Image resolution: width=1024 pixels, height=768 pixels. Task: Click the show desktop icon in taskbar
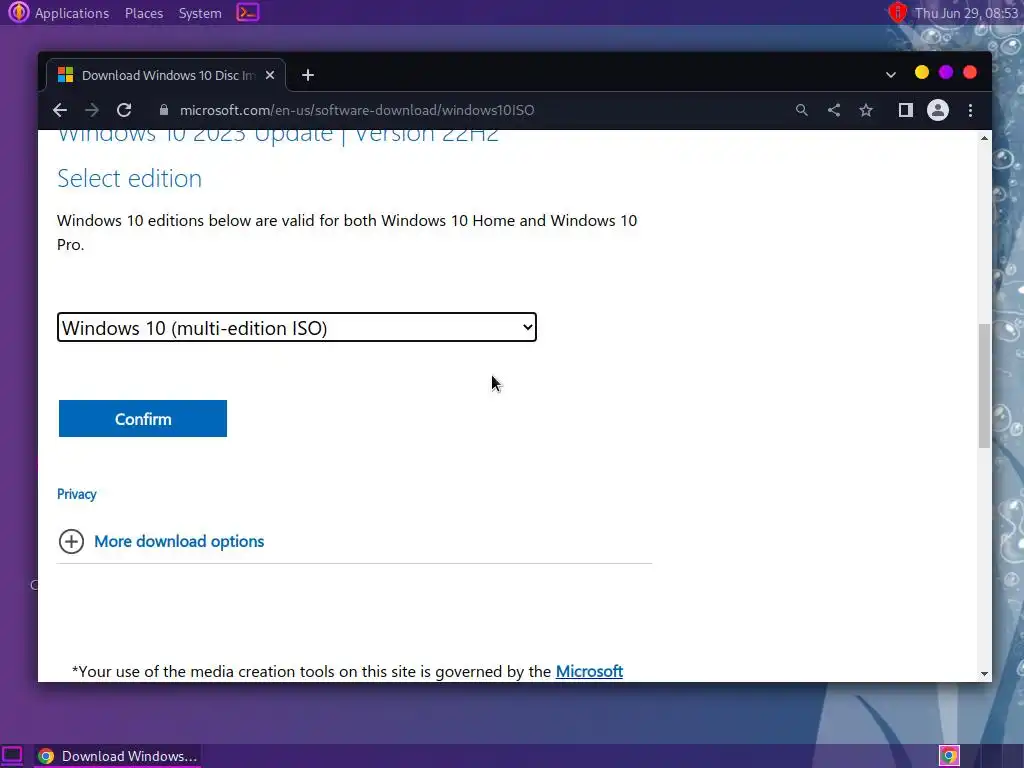[x=12, y=756]
